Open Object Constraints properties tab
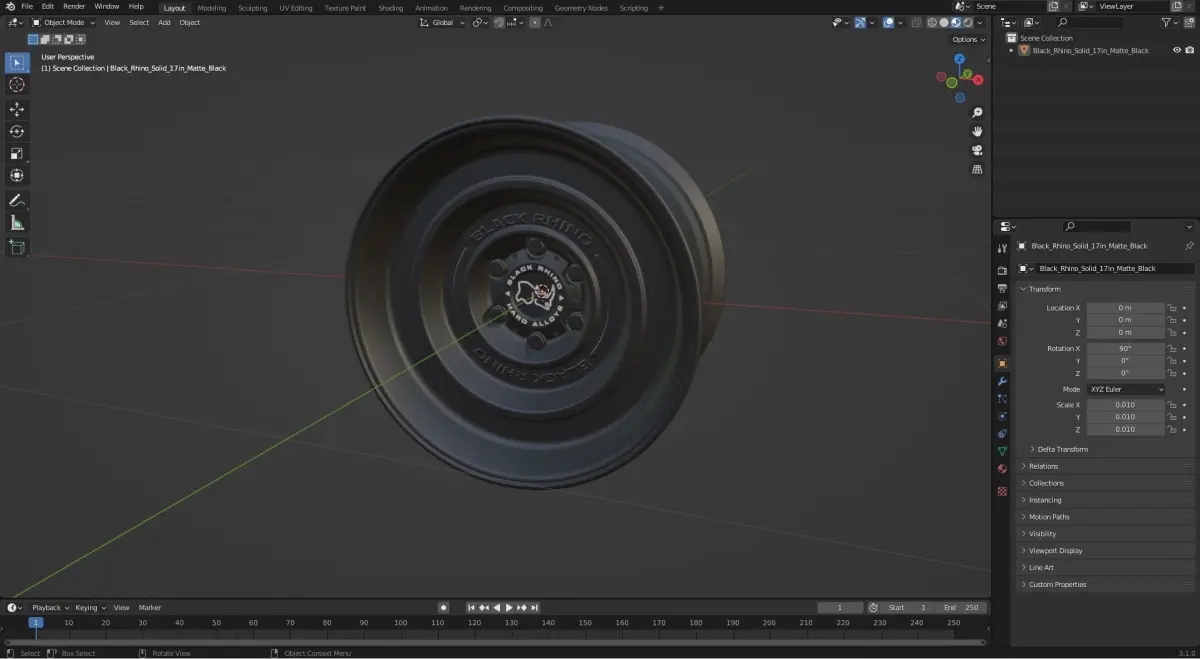This screenshot has width=1200, height=659. [1002, 434]
